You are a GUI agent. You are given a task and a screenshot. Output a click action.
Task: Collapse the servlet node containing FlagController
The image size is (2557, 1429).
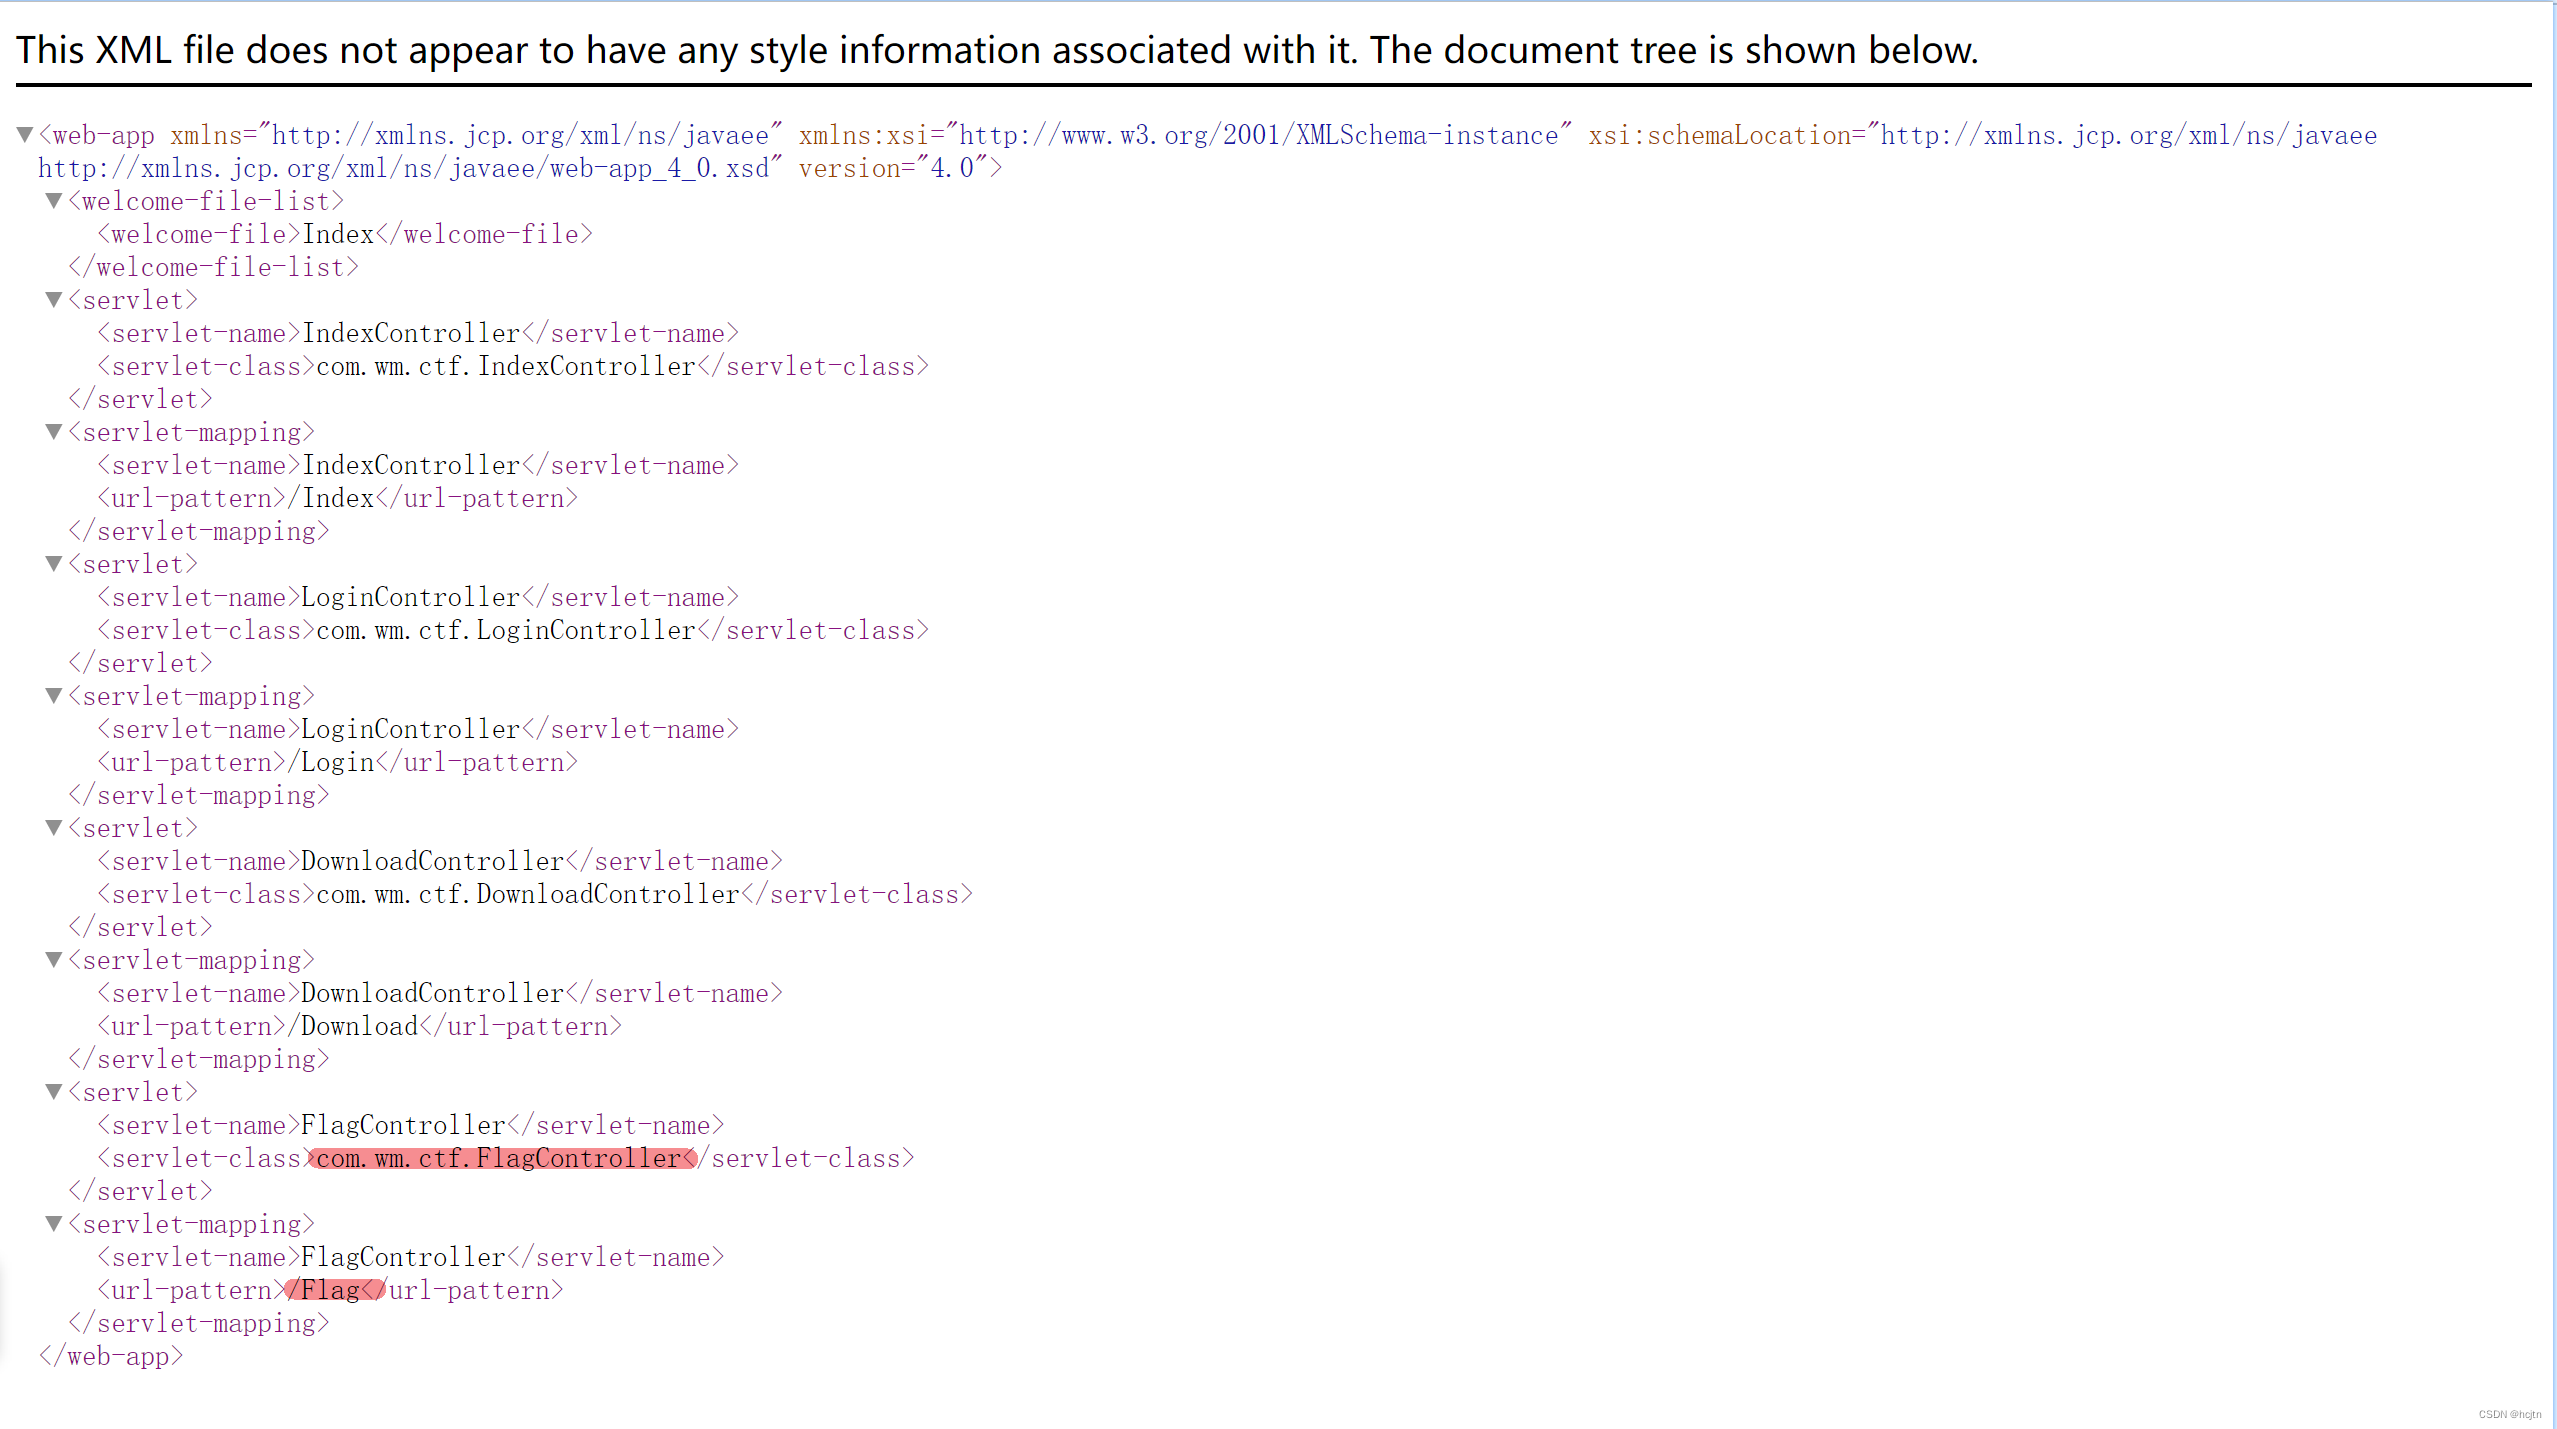point(54,1091)
